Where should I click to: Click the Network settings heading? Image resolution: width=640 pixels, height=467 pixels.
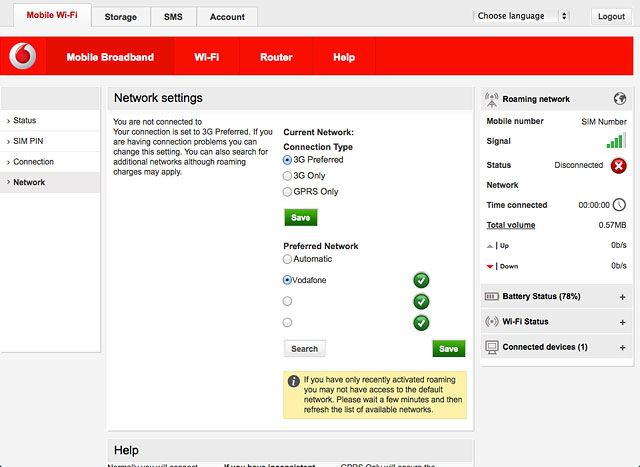158,98
